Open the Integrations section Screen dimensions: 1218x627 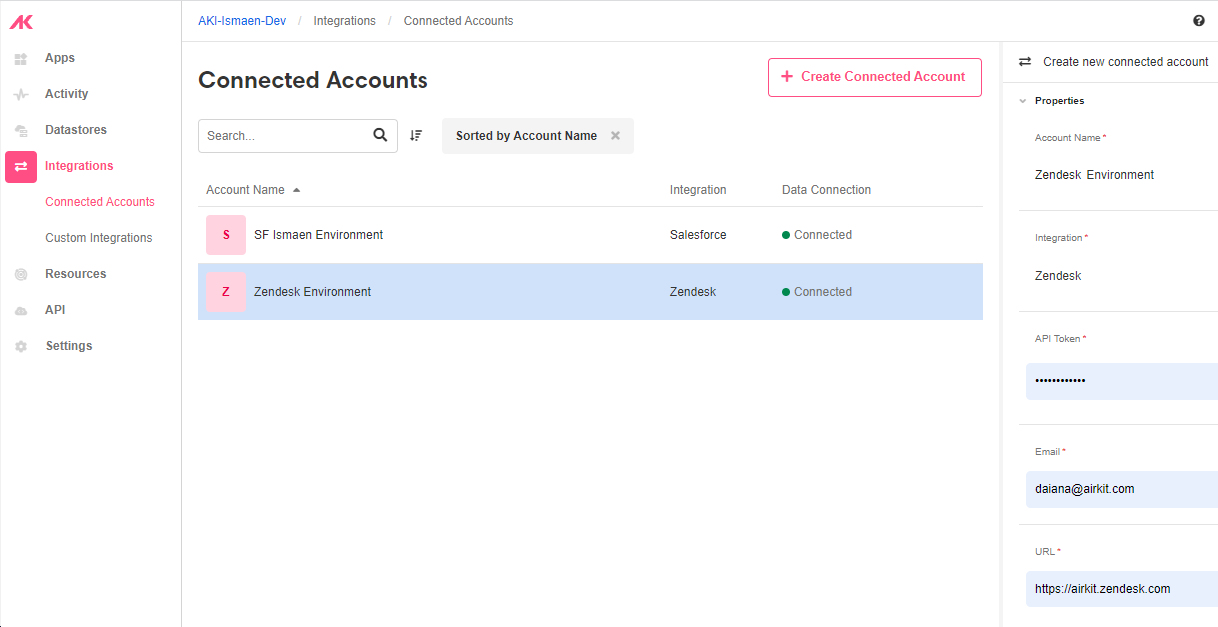tap(79, 166)
